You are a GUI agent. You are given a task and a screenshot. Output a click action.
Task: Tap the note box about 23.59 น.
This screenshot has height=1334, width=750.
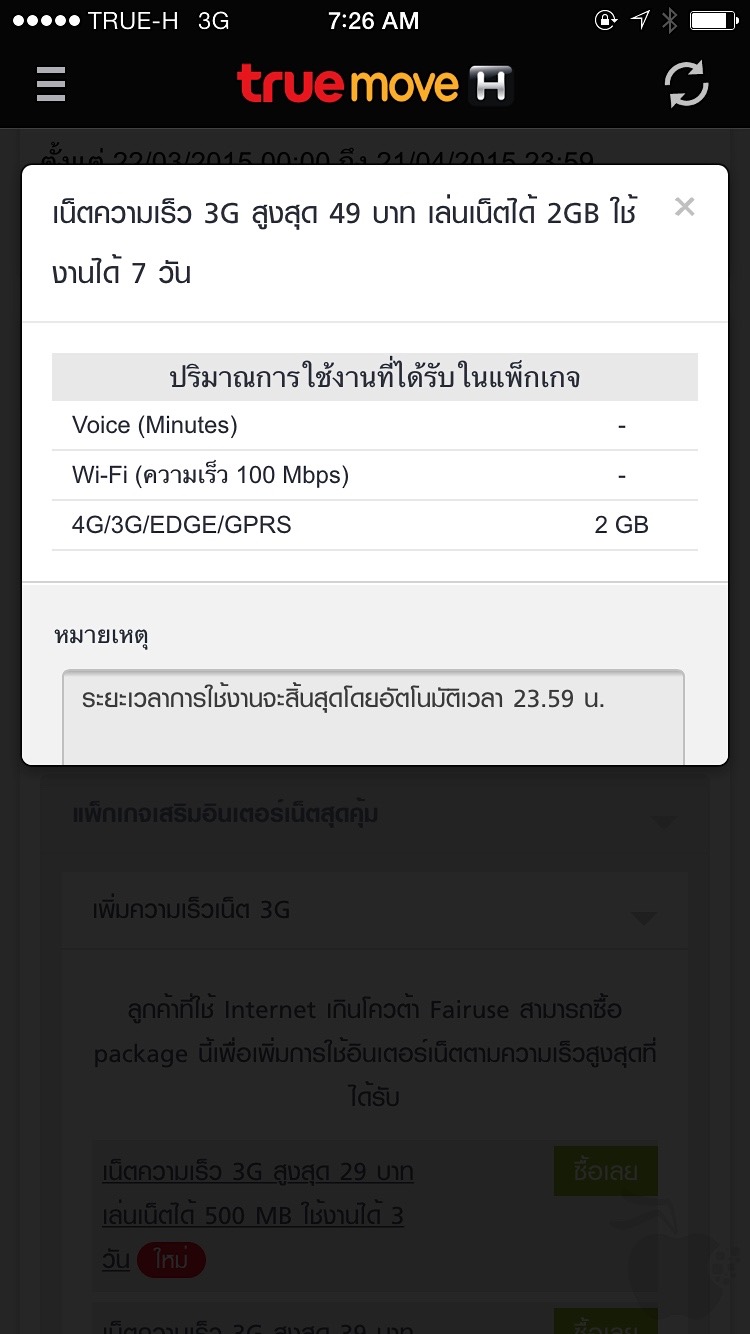point(373,715)
